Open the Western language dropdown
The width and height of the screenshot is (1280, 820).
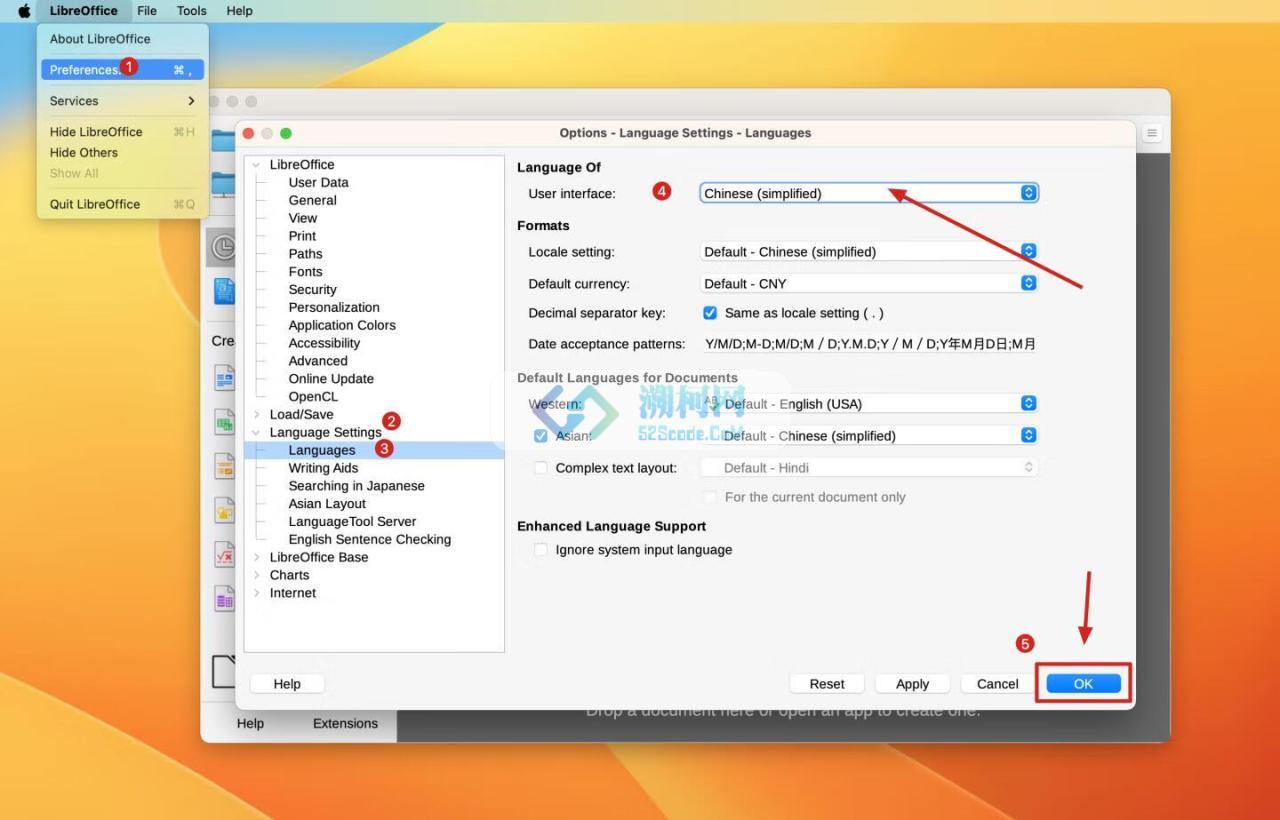click(x=869, y=404)
